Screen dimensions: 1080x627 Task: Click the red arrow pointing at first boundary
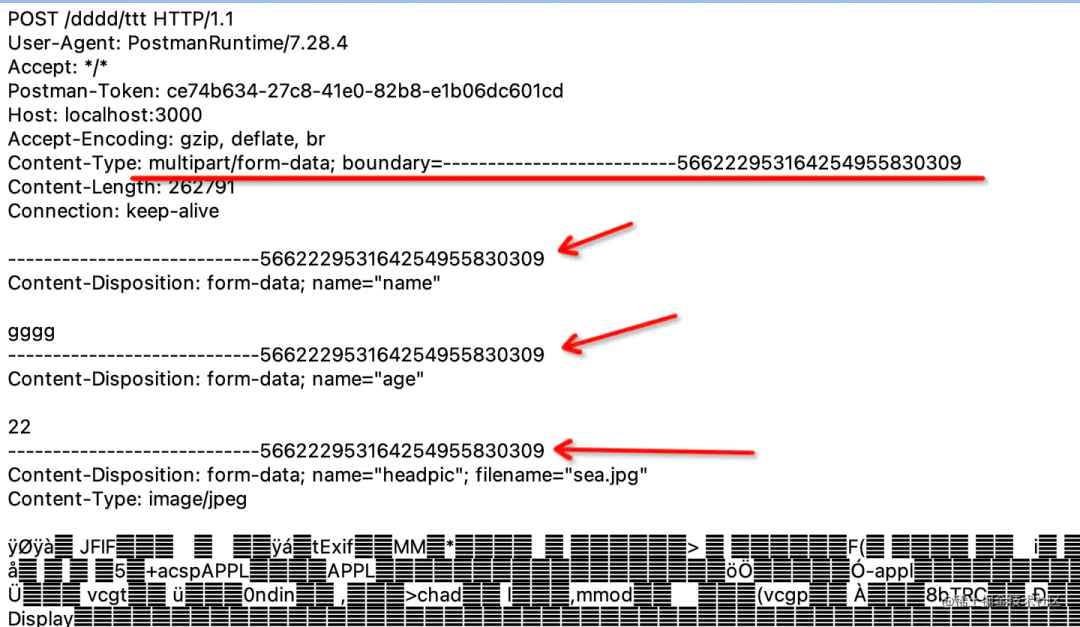(595, 238)
